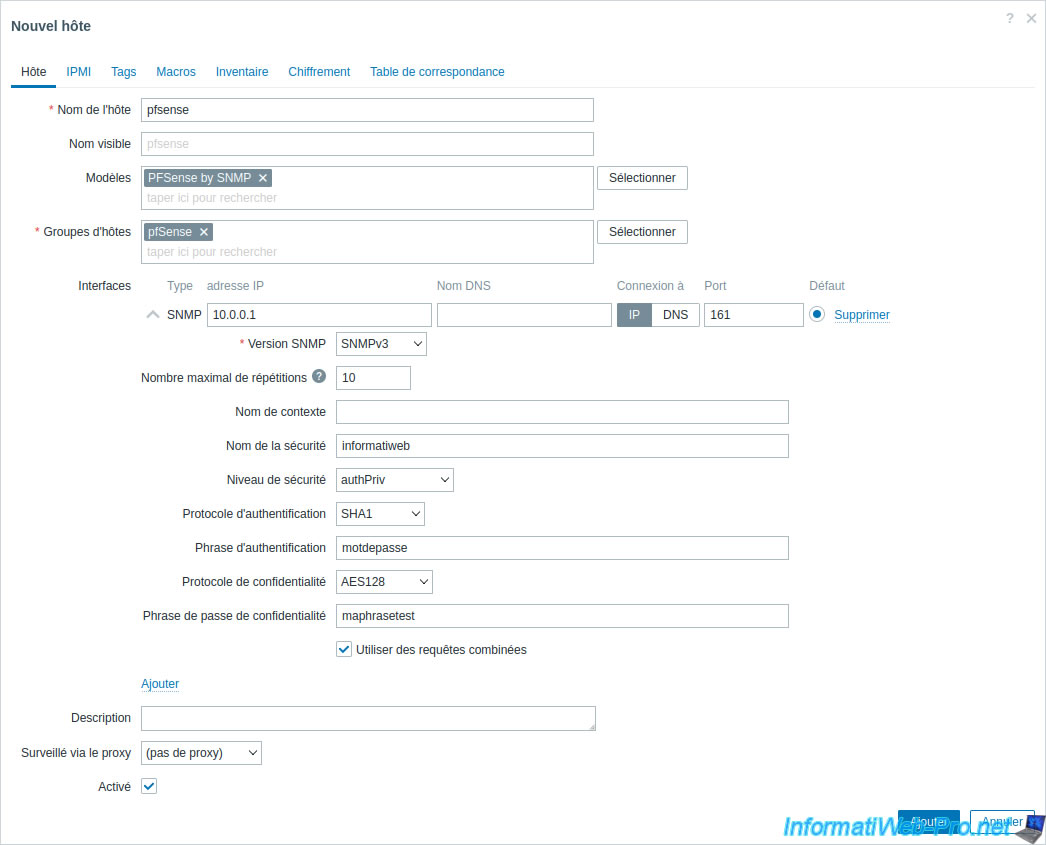Viewport: 1046px width, 845px height.
Task: Click the Nom de contexte field
Action: (562, 412)
